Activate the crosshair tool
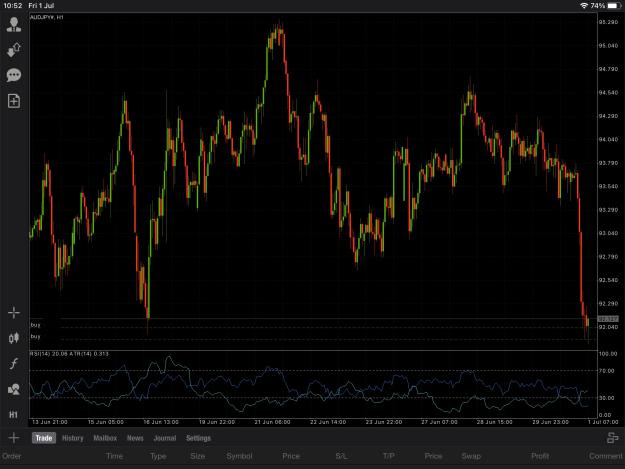 coord(14,313)
